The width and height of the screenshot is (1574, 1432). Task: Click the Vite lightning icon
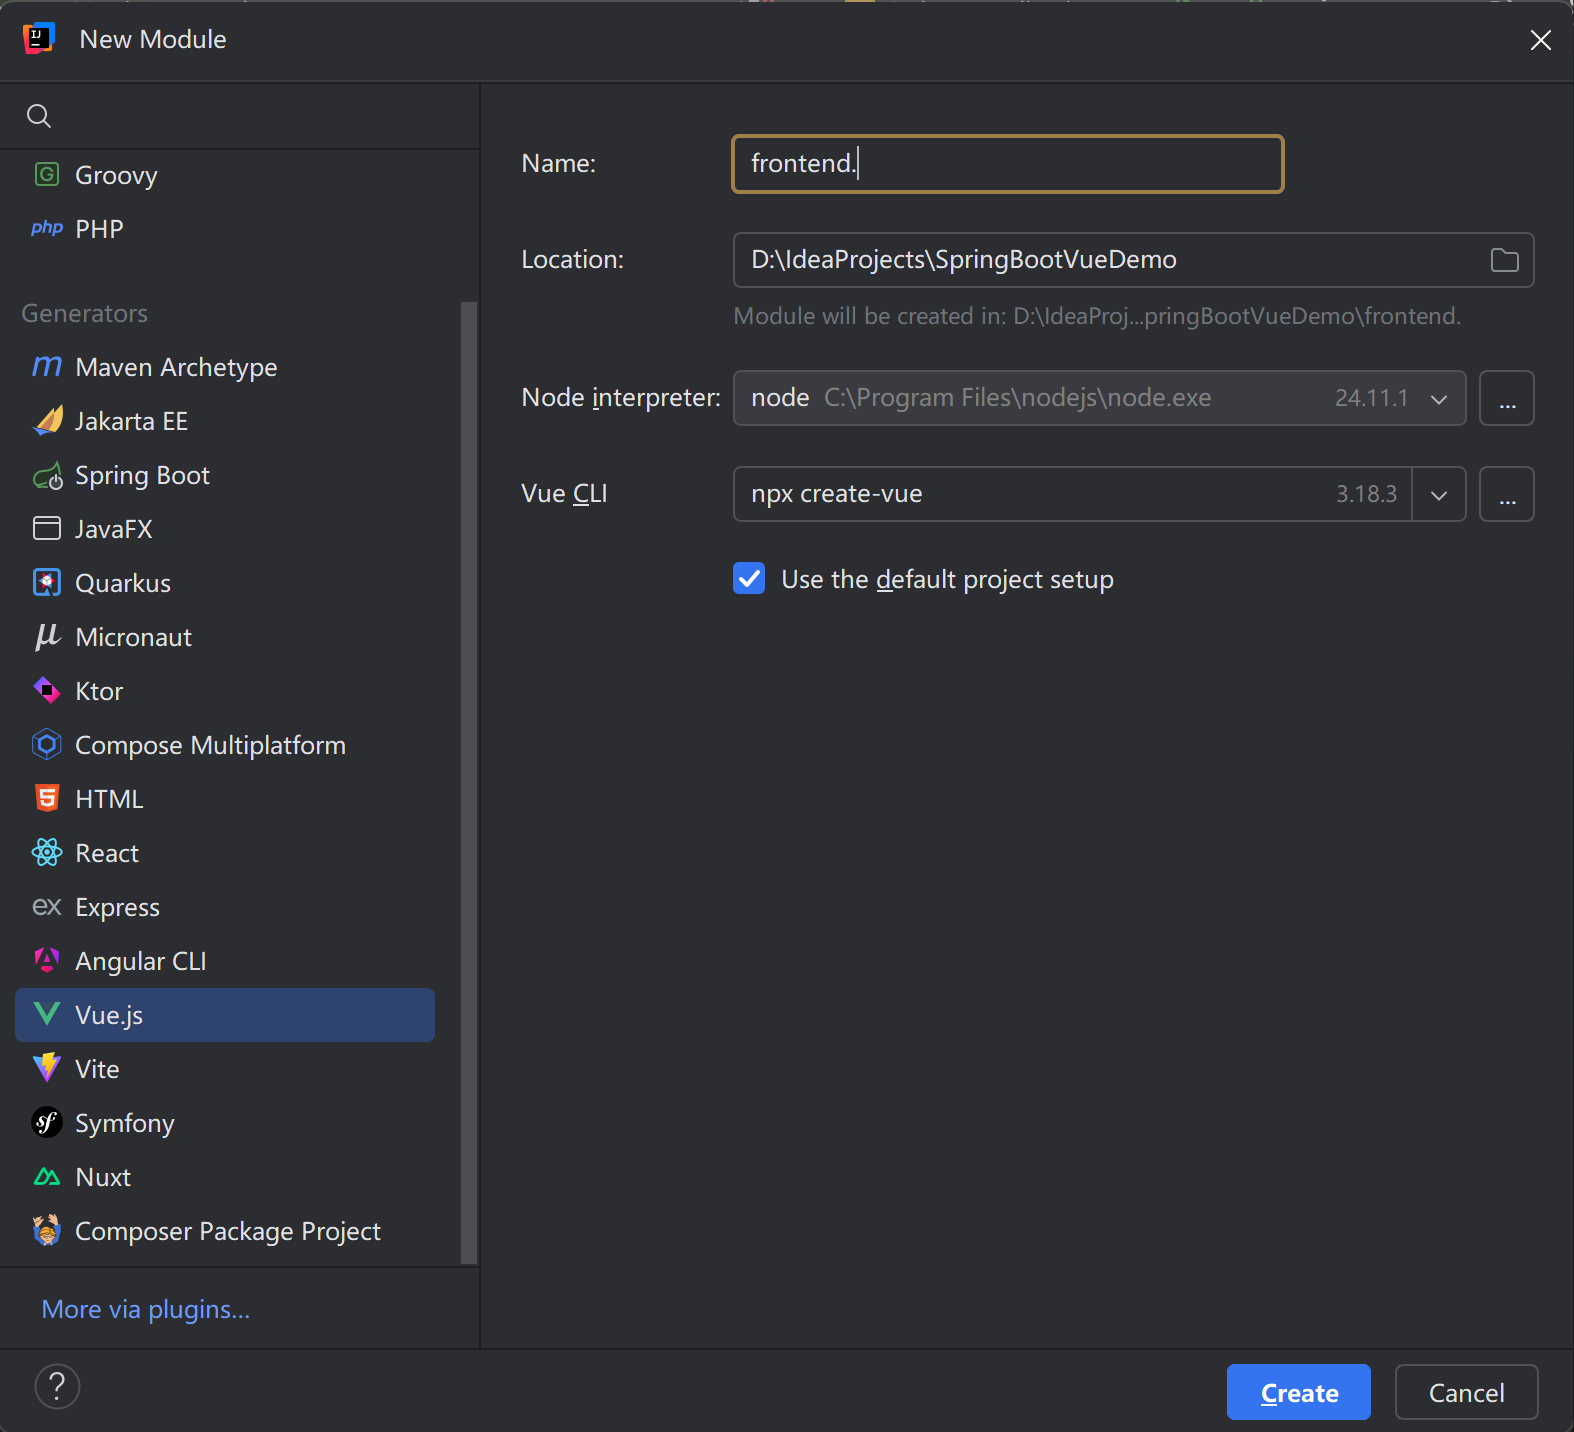(x=47, y=1069)
